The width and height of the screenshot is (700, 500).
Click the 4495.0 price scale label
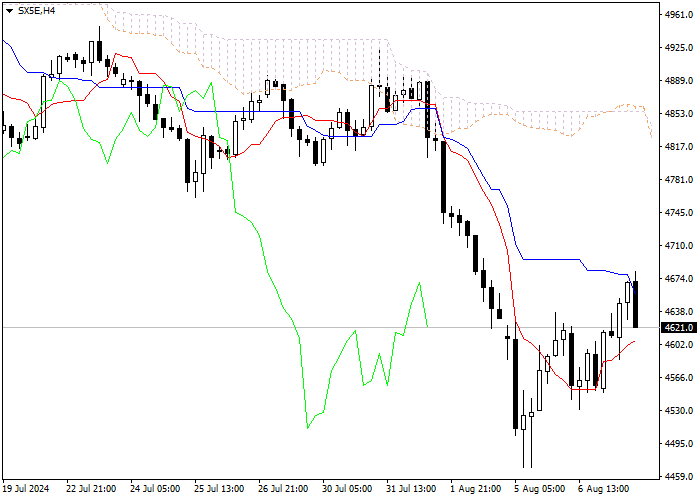[x=679, y=444]
